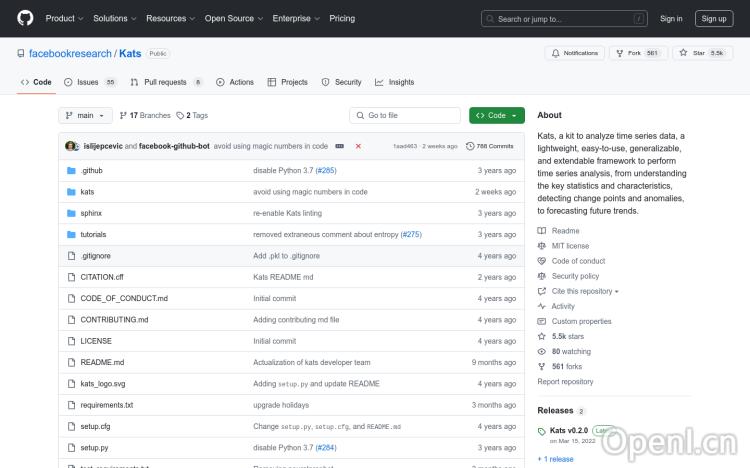Screen dimensions: 750x468
Task: Open the README.md file link
Action: [102, 362]
